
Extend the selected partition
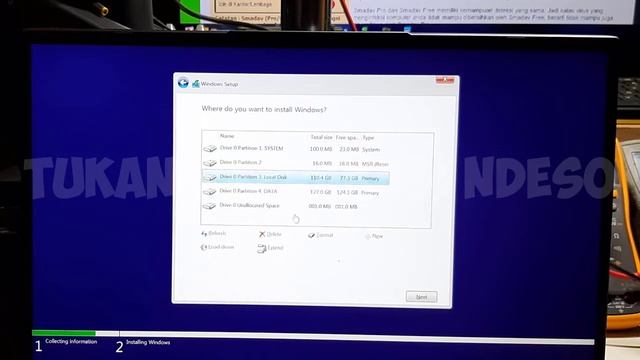point(270,248)
